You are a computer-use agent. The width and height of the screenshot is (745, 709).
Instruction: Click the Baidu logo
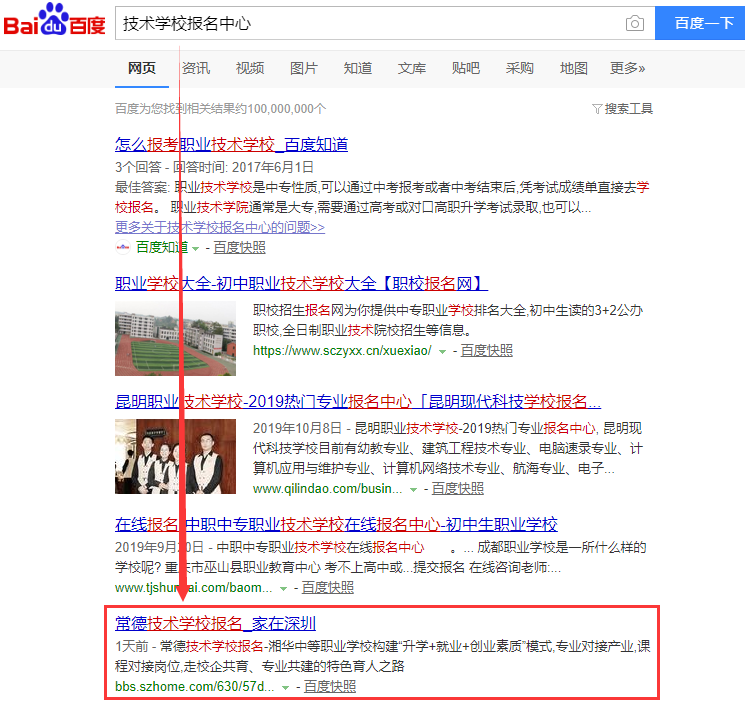tap(54, 22)
